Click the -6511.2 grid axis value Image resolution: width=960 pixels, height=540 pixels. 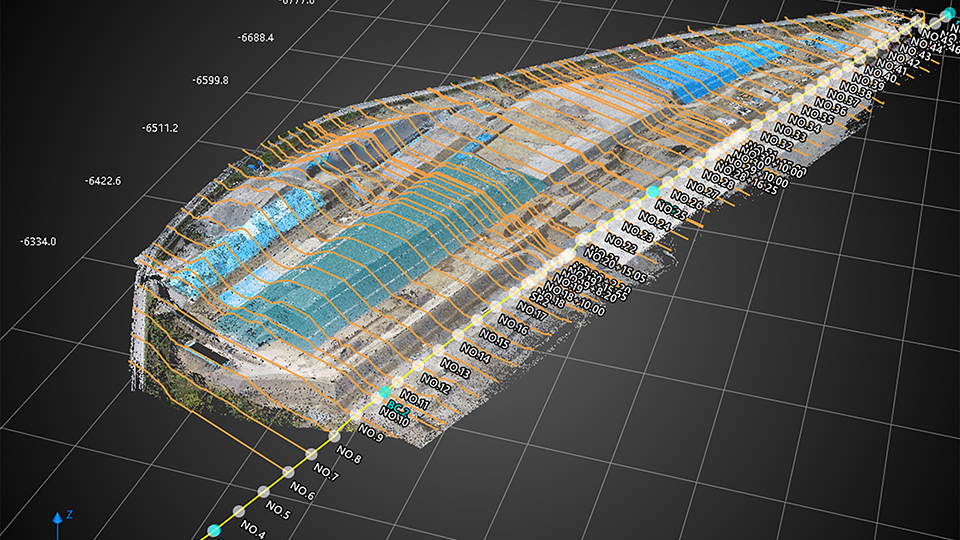point(161,128)
